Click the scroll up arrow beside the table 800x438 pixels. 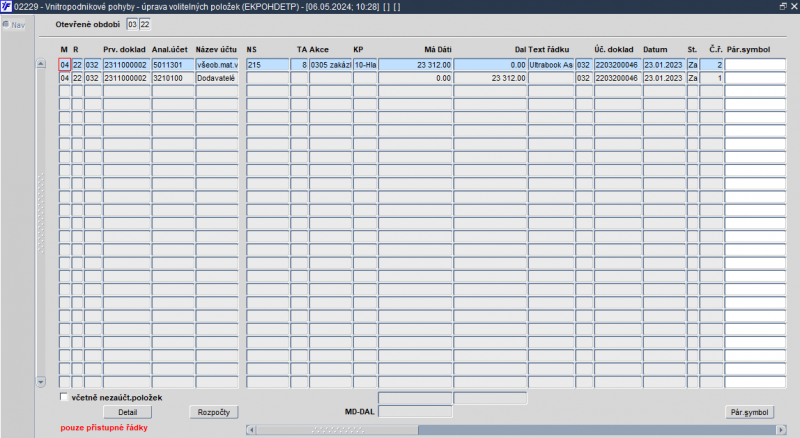pos(41,64)
